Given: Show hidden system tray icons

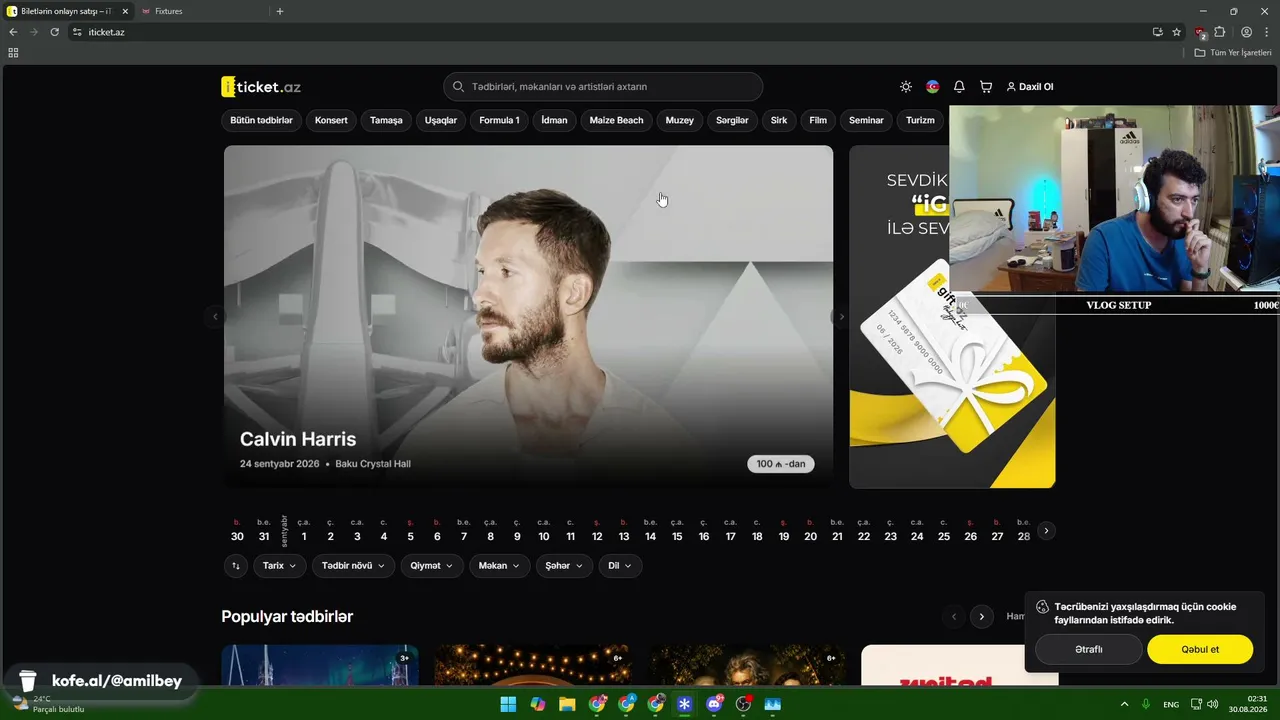Looking at the screenshot, I should [1124, 704].
